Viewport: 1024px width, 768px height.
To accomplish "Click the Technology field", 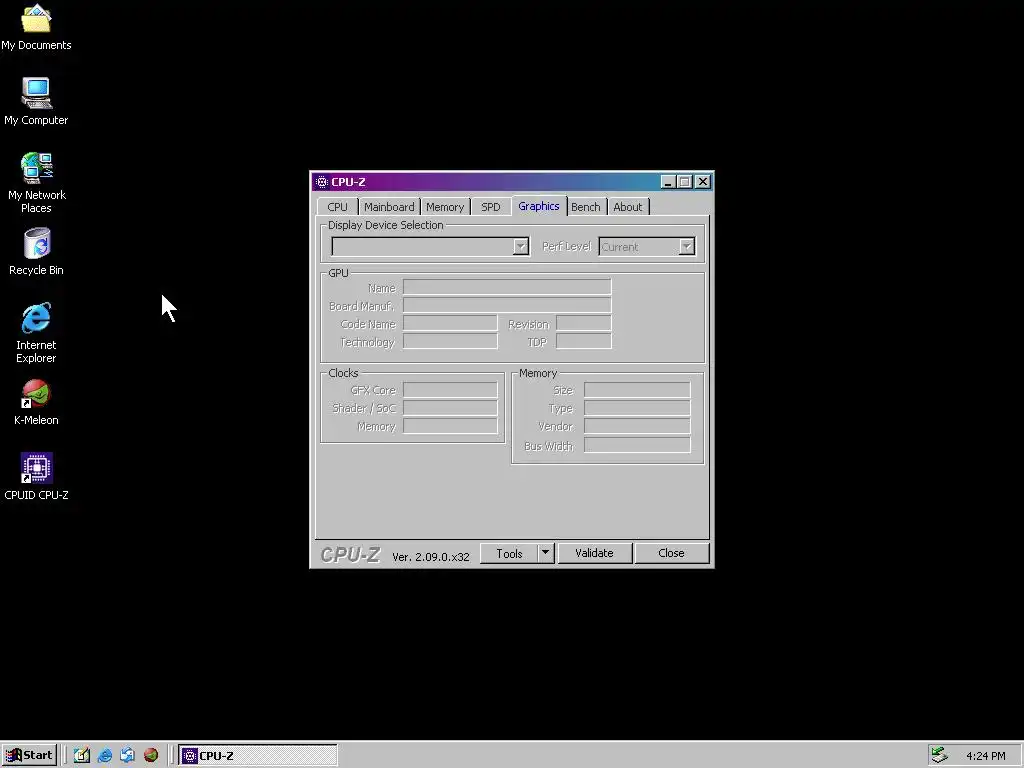I will [x=450, y=341].
